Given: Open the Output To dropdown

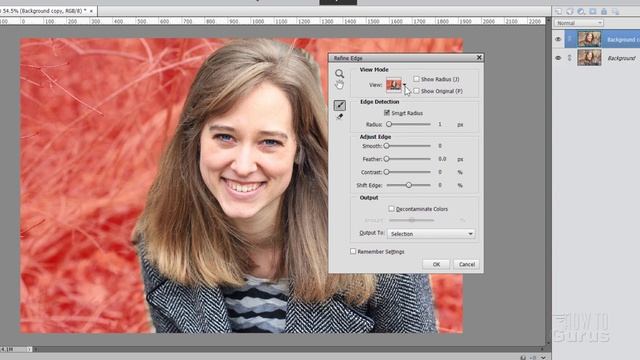Looking at the screenshot, I should [431, 234].
